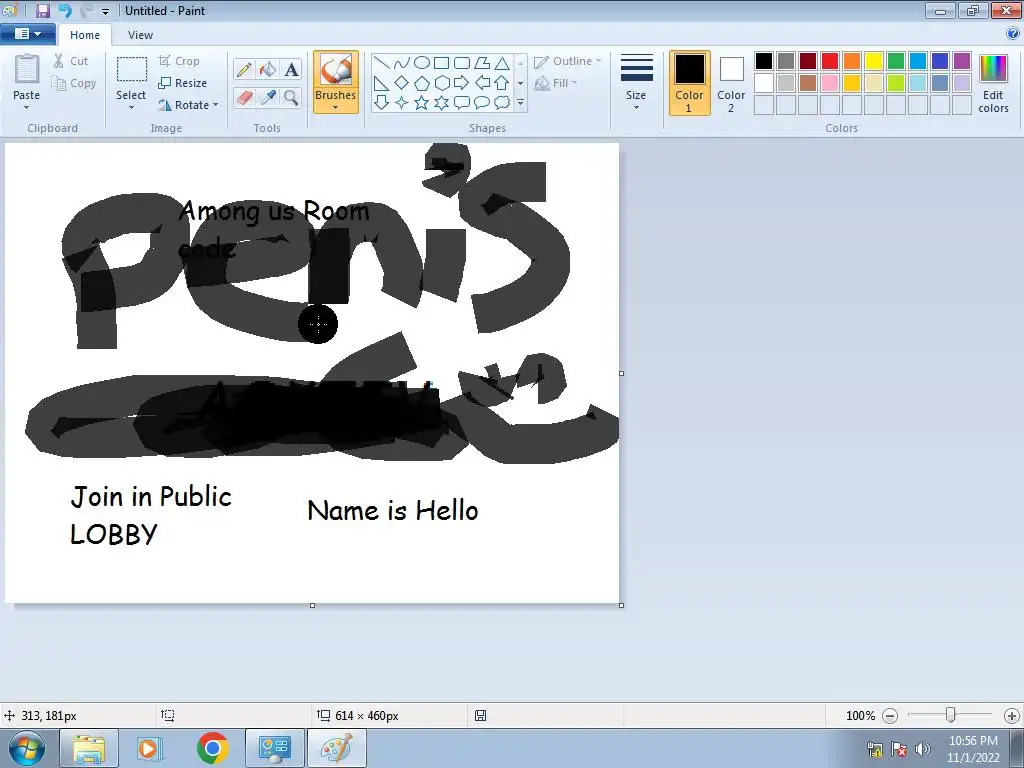
Task: Choose the Triangle shape
Action: coord(502,63)
